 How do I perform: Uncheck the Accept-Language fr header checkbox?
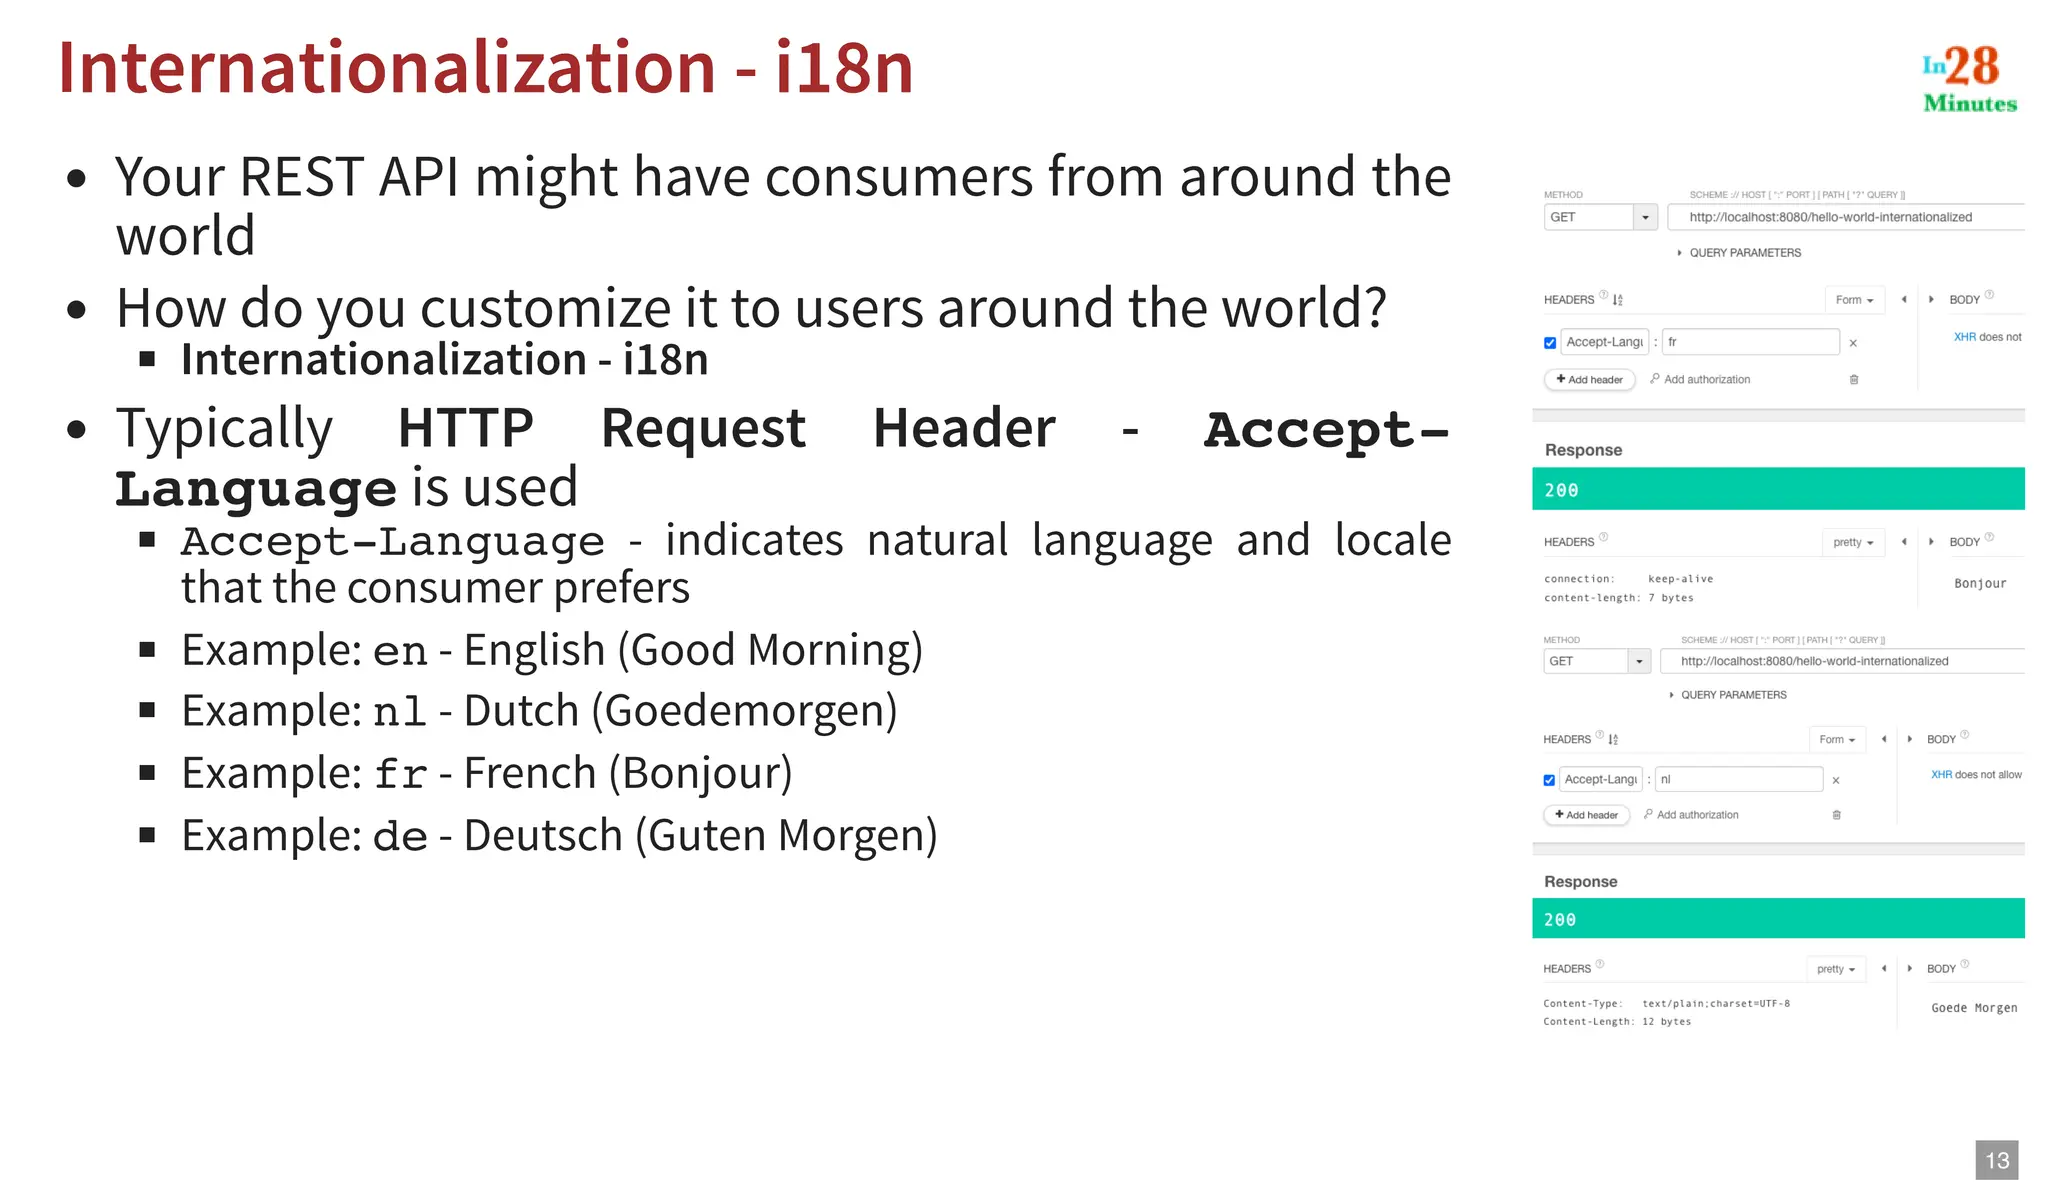1550,343
